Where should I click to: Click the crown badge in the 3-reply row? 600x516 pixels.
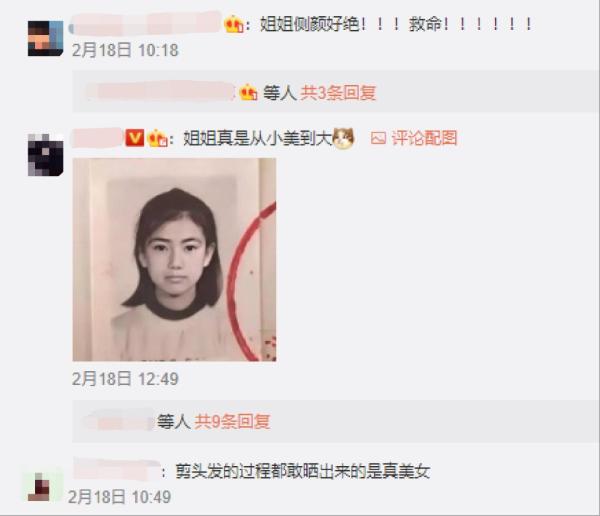[248, 93]
